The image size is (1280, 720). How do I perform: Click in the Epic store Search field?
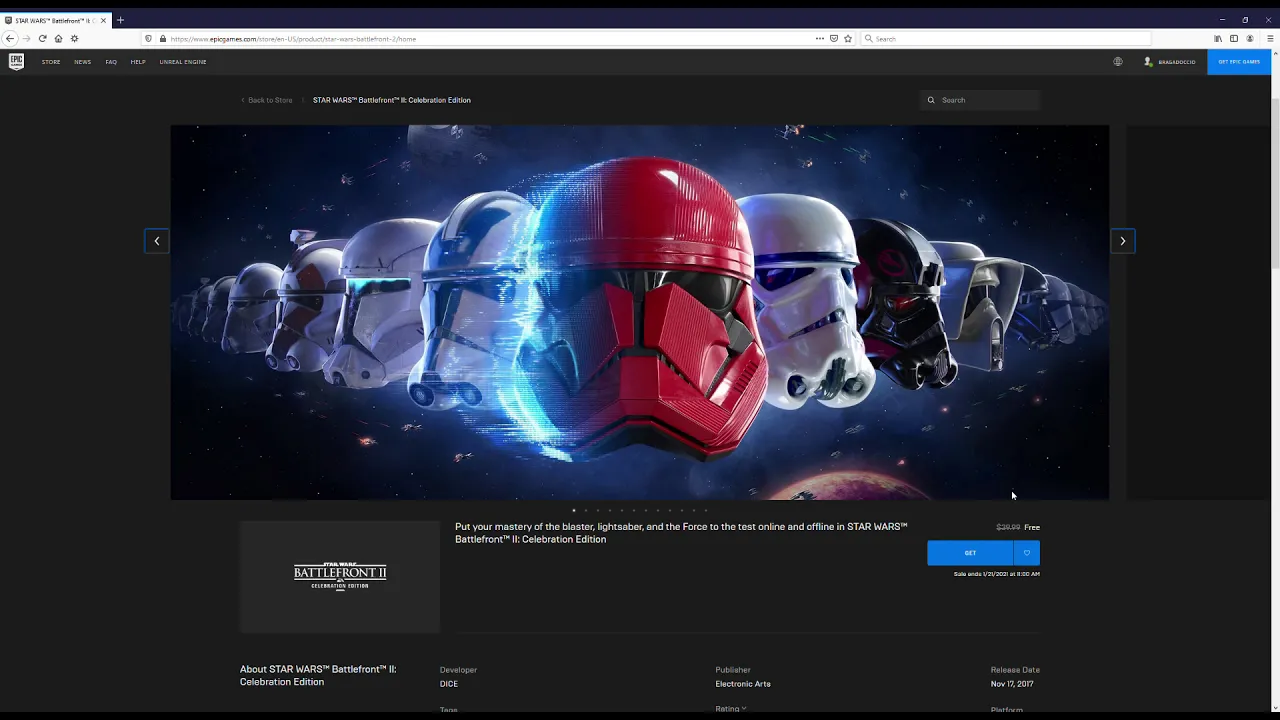980,100
